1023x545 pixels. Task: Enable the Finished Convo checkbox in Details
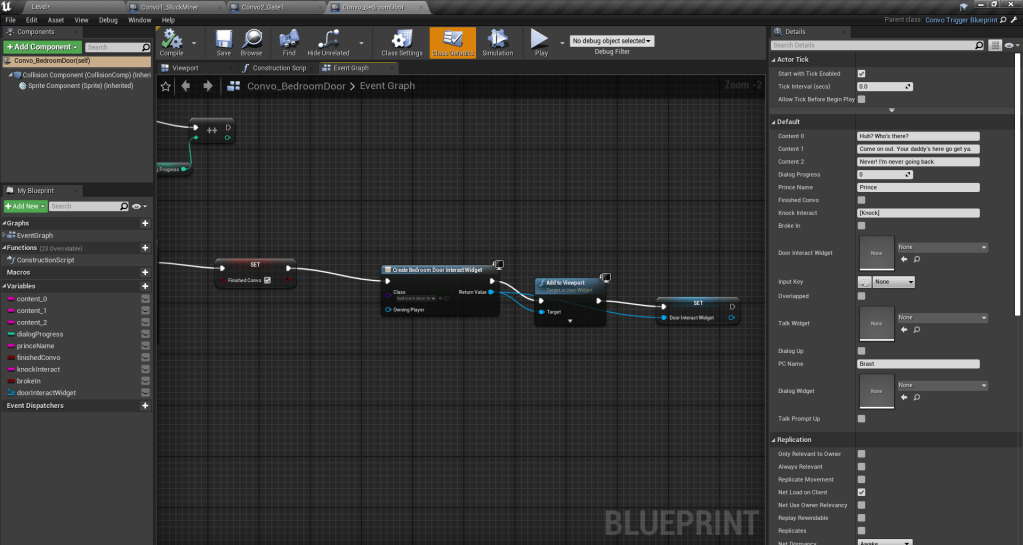[x=862, y=200]
